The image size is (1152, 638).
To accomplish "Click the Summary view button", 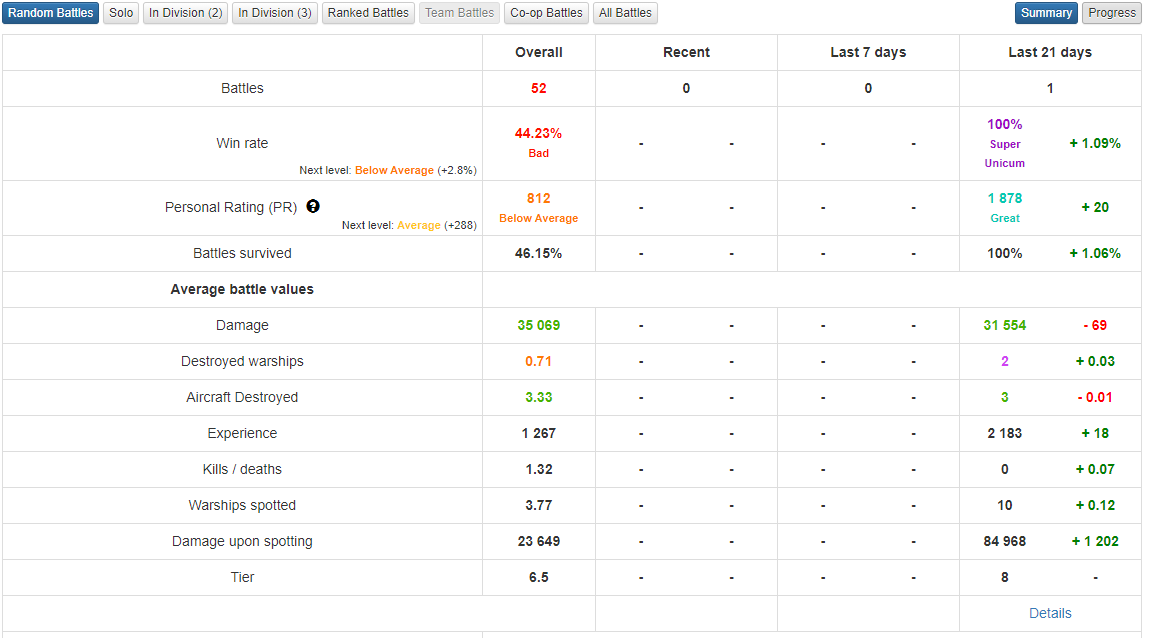I will (1046, 13).
